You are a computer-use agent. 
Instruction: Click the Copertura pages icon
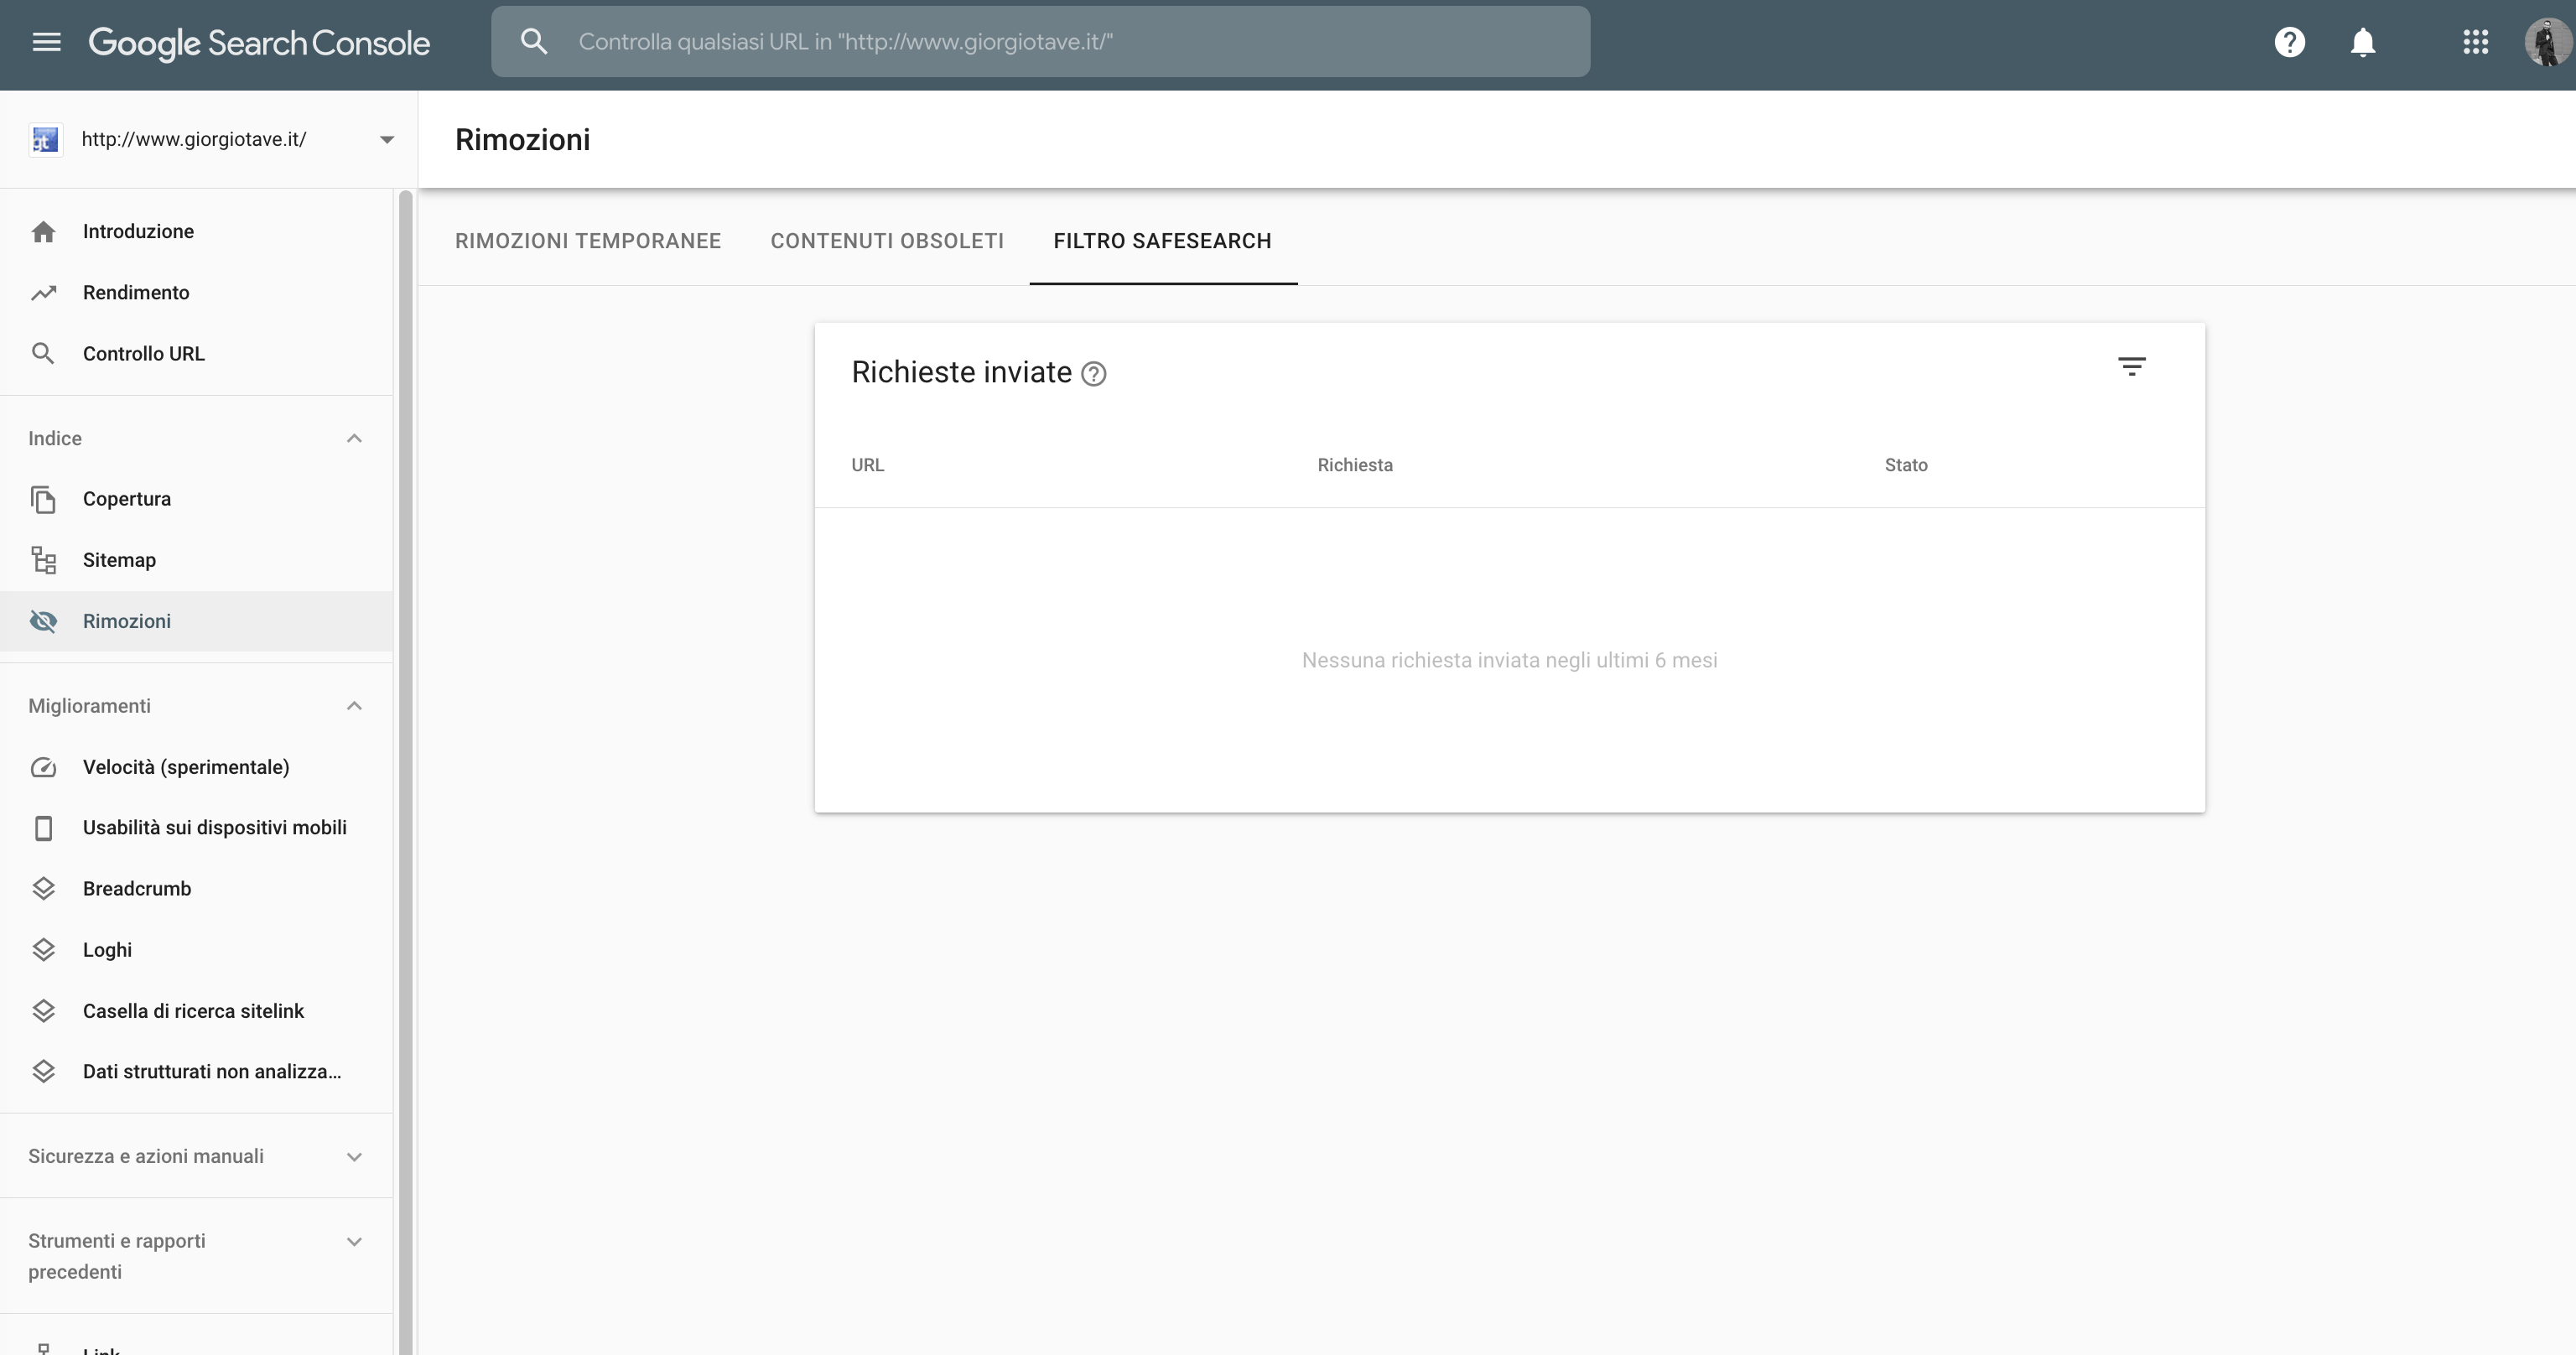[x=43, y=499]
